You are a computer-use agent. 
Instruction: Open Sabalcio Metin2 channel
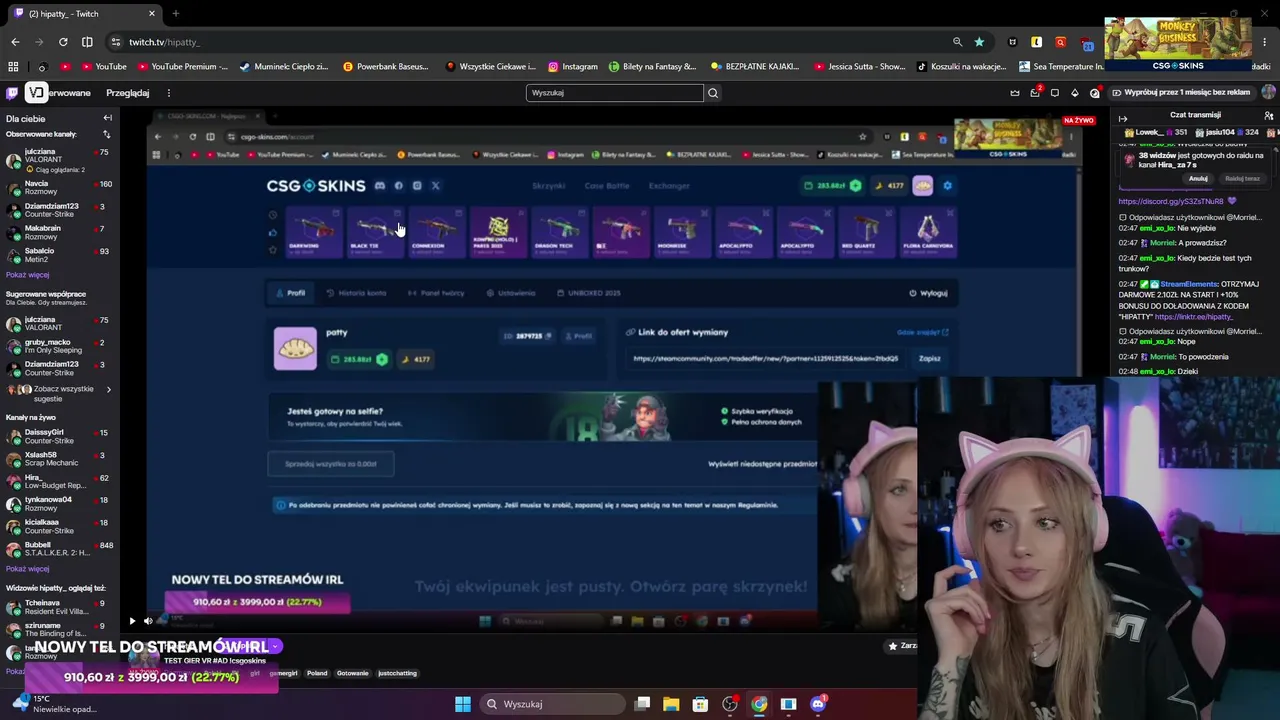(58, 254)
